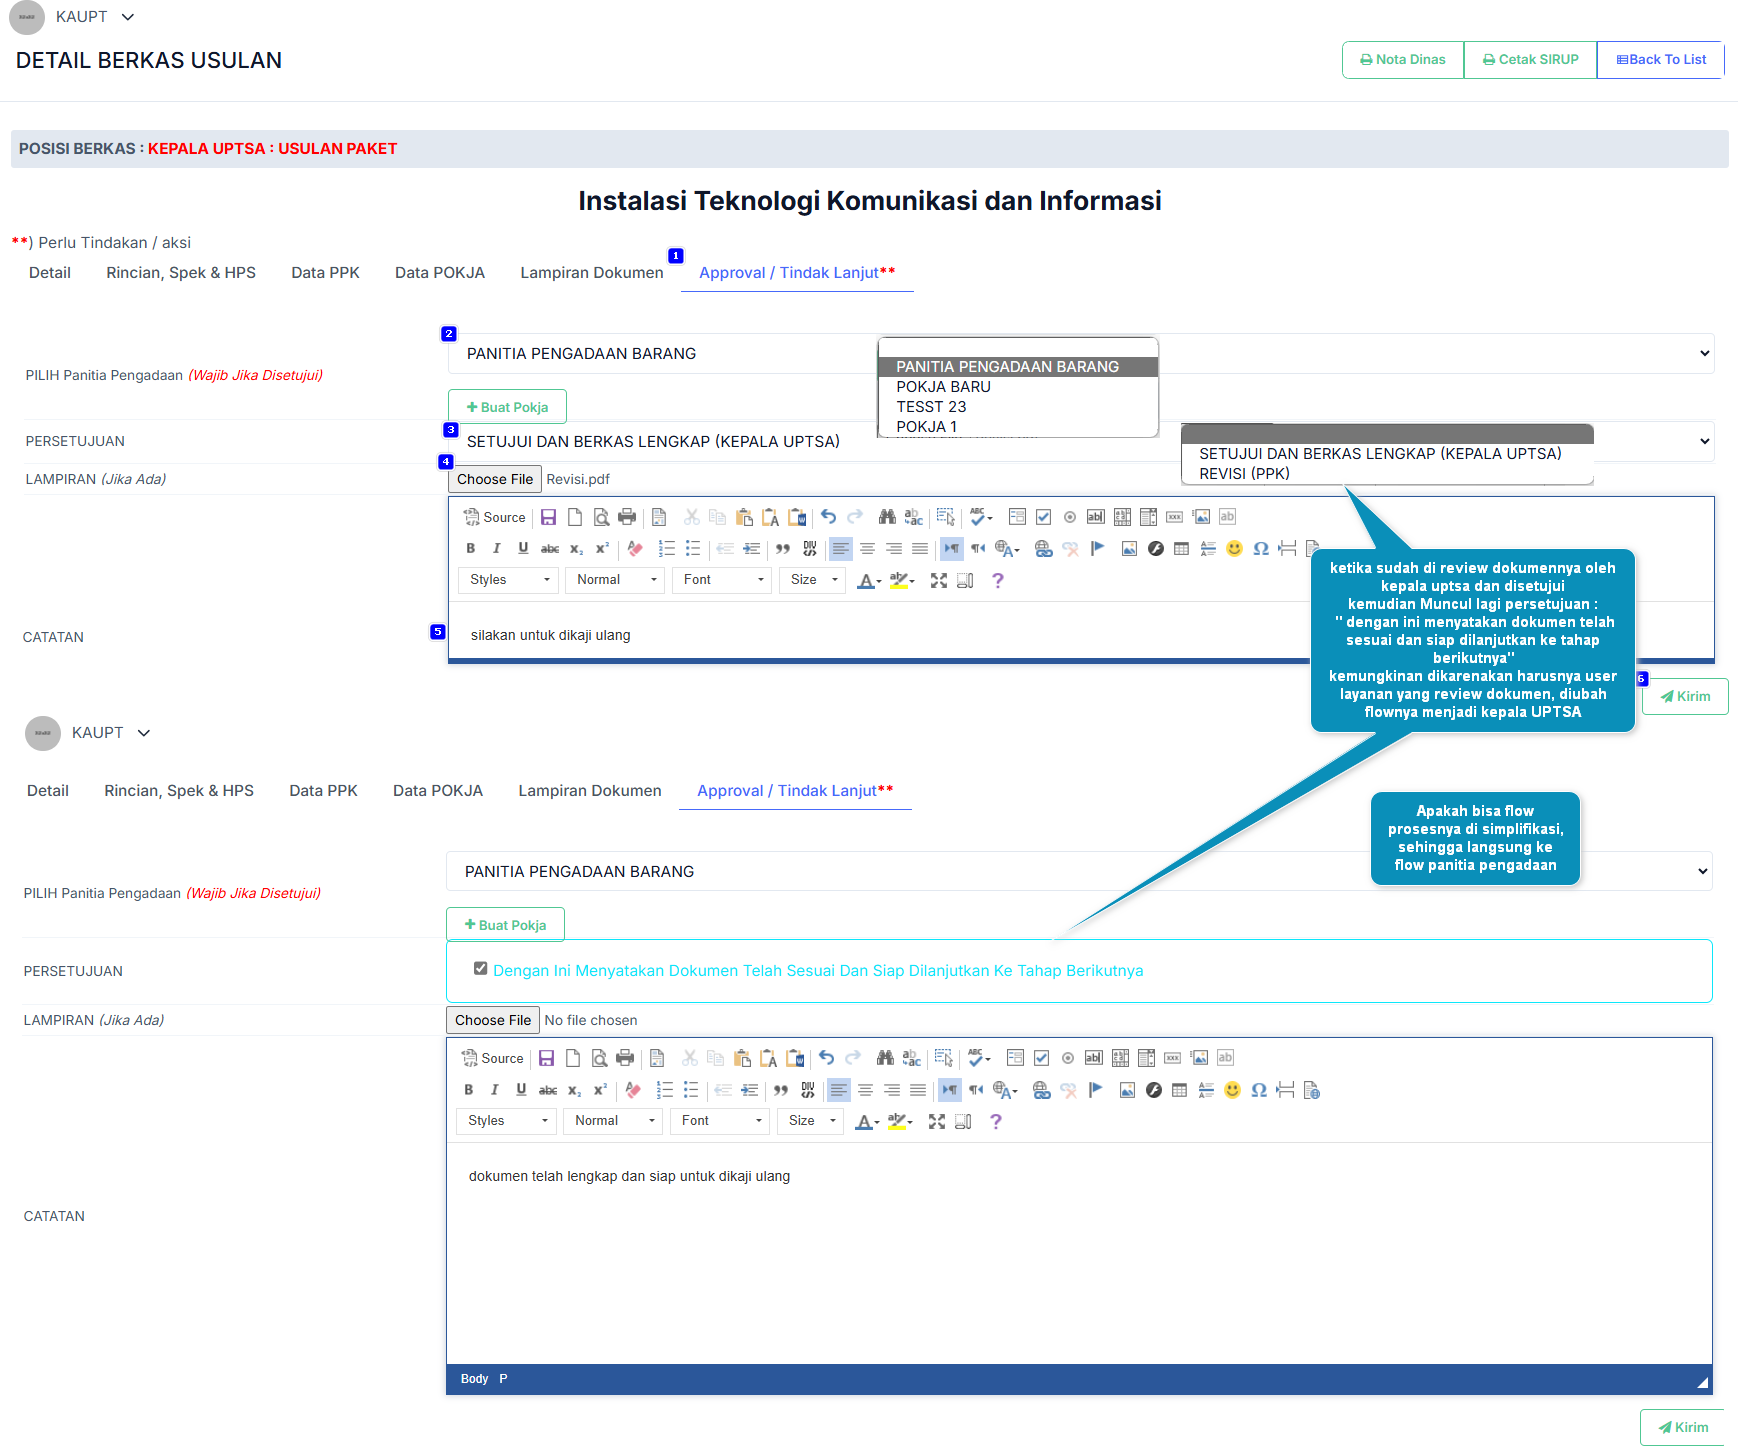Open text color picker in the upper editor
This screenshot has height=1456, width=1738.
(869, 580)
